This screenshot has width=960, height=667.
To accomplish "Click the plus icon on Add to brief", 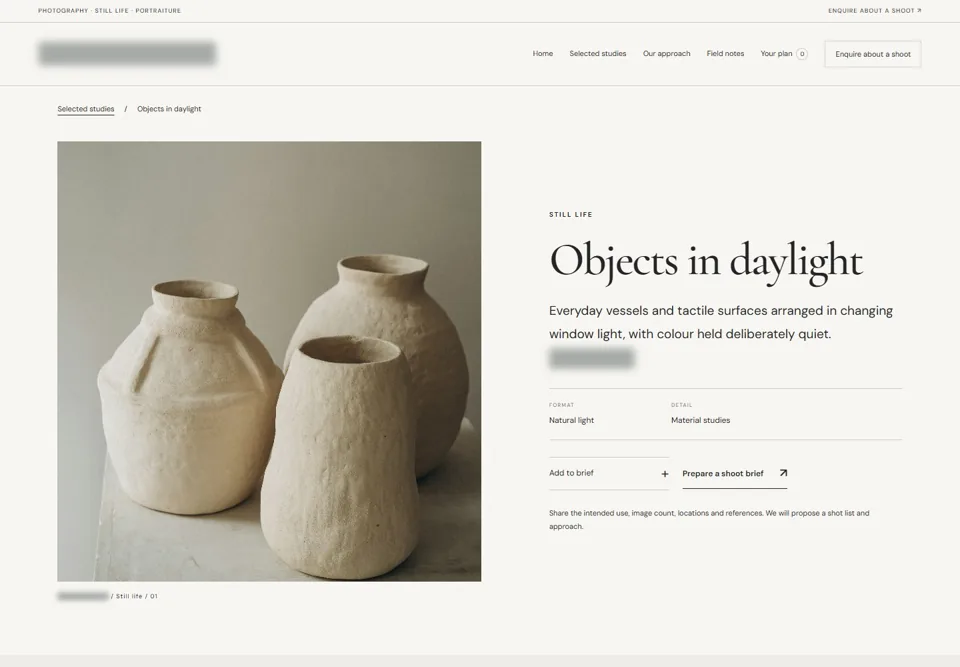I will (x=665, y=473).
